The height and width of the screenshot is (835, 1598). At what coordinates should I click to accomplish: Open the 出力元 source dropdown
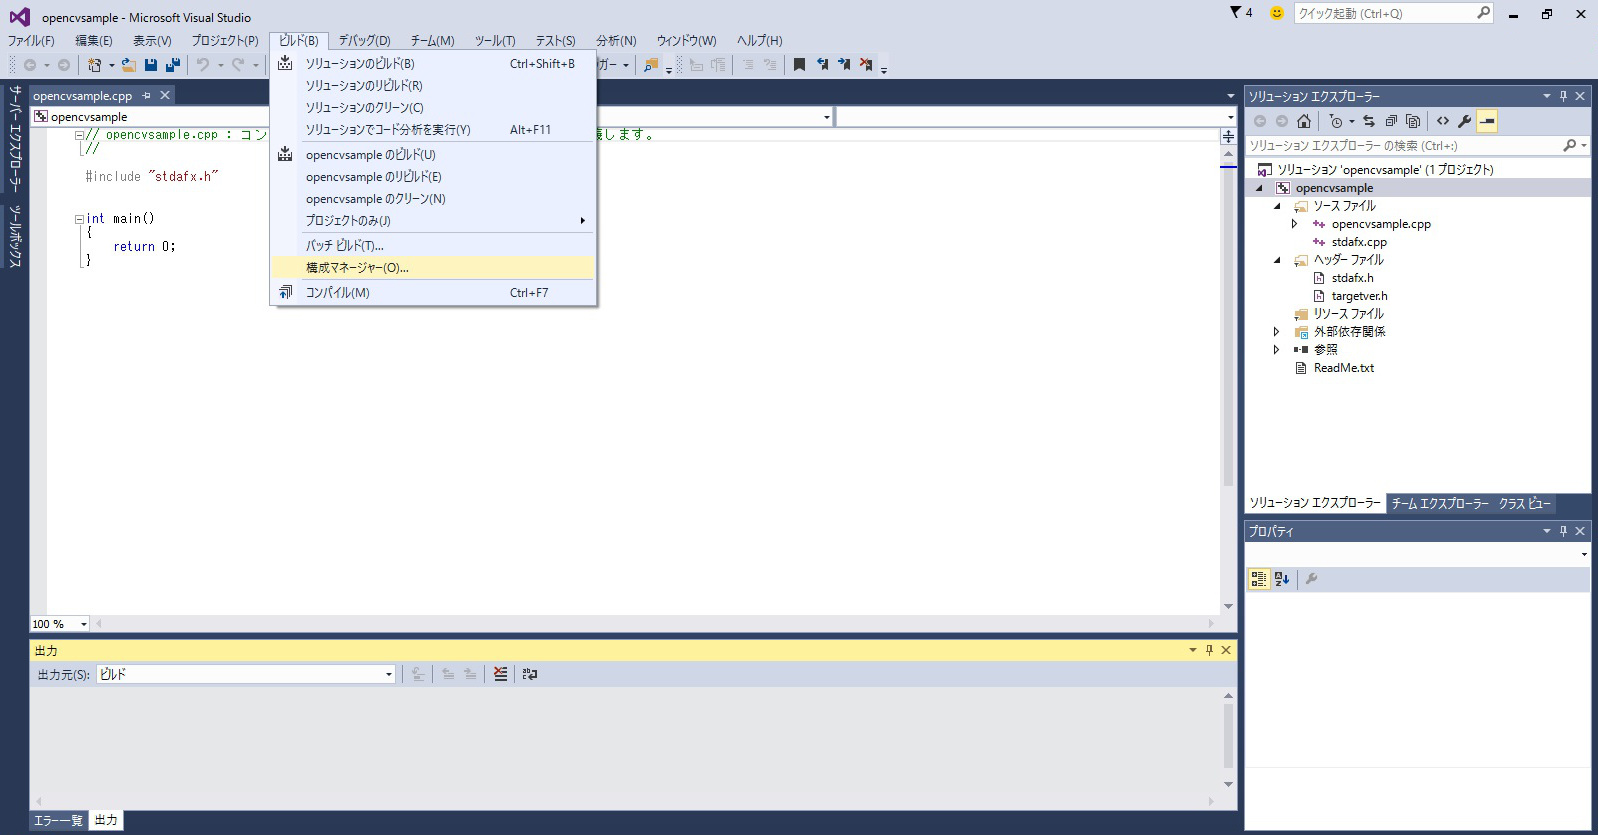[388, 674]
